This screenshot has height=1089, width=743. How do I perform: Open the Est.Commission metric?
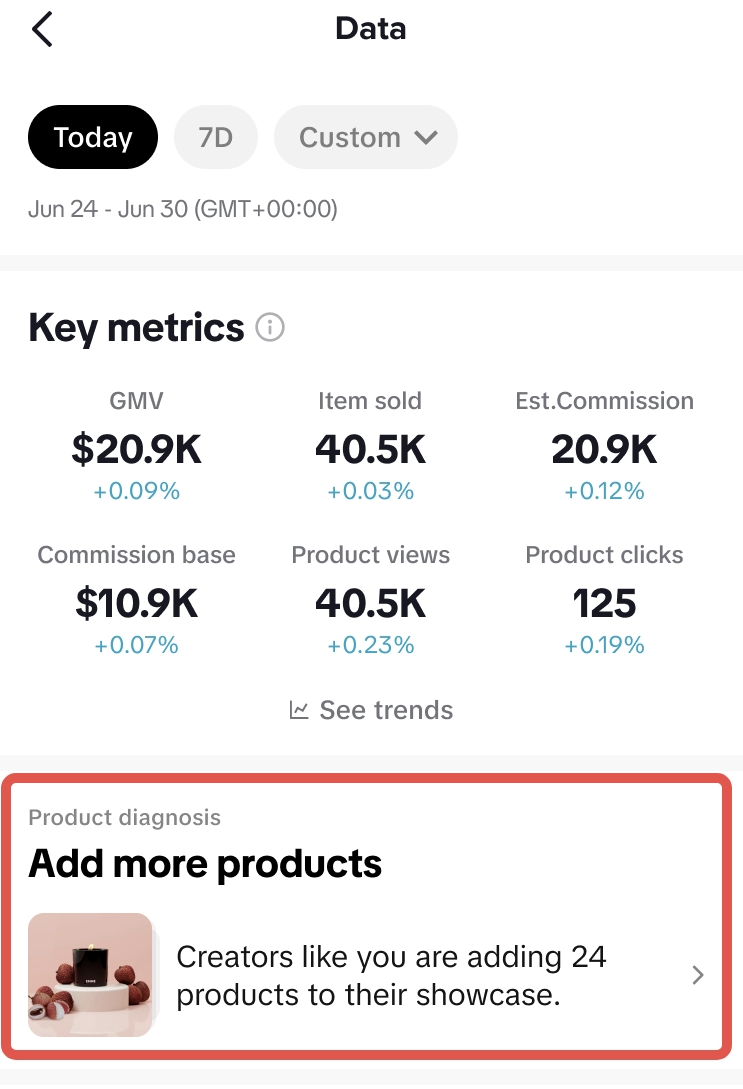pos(604,450)
